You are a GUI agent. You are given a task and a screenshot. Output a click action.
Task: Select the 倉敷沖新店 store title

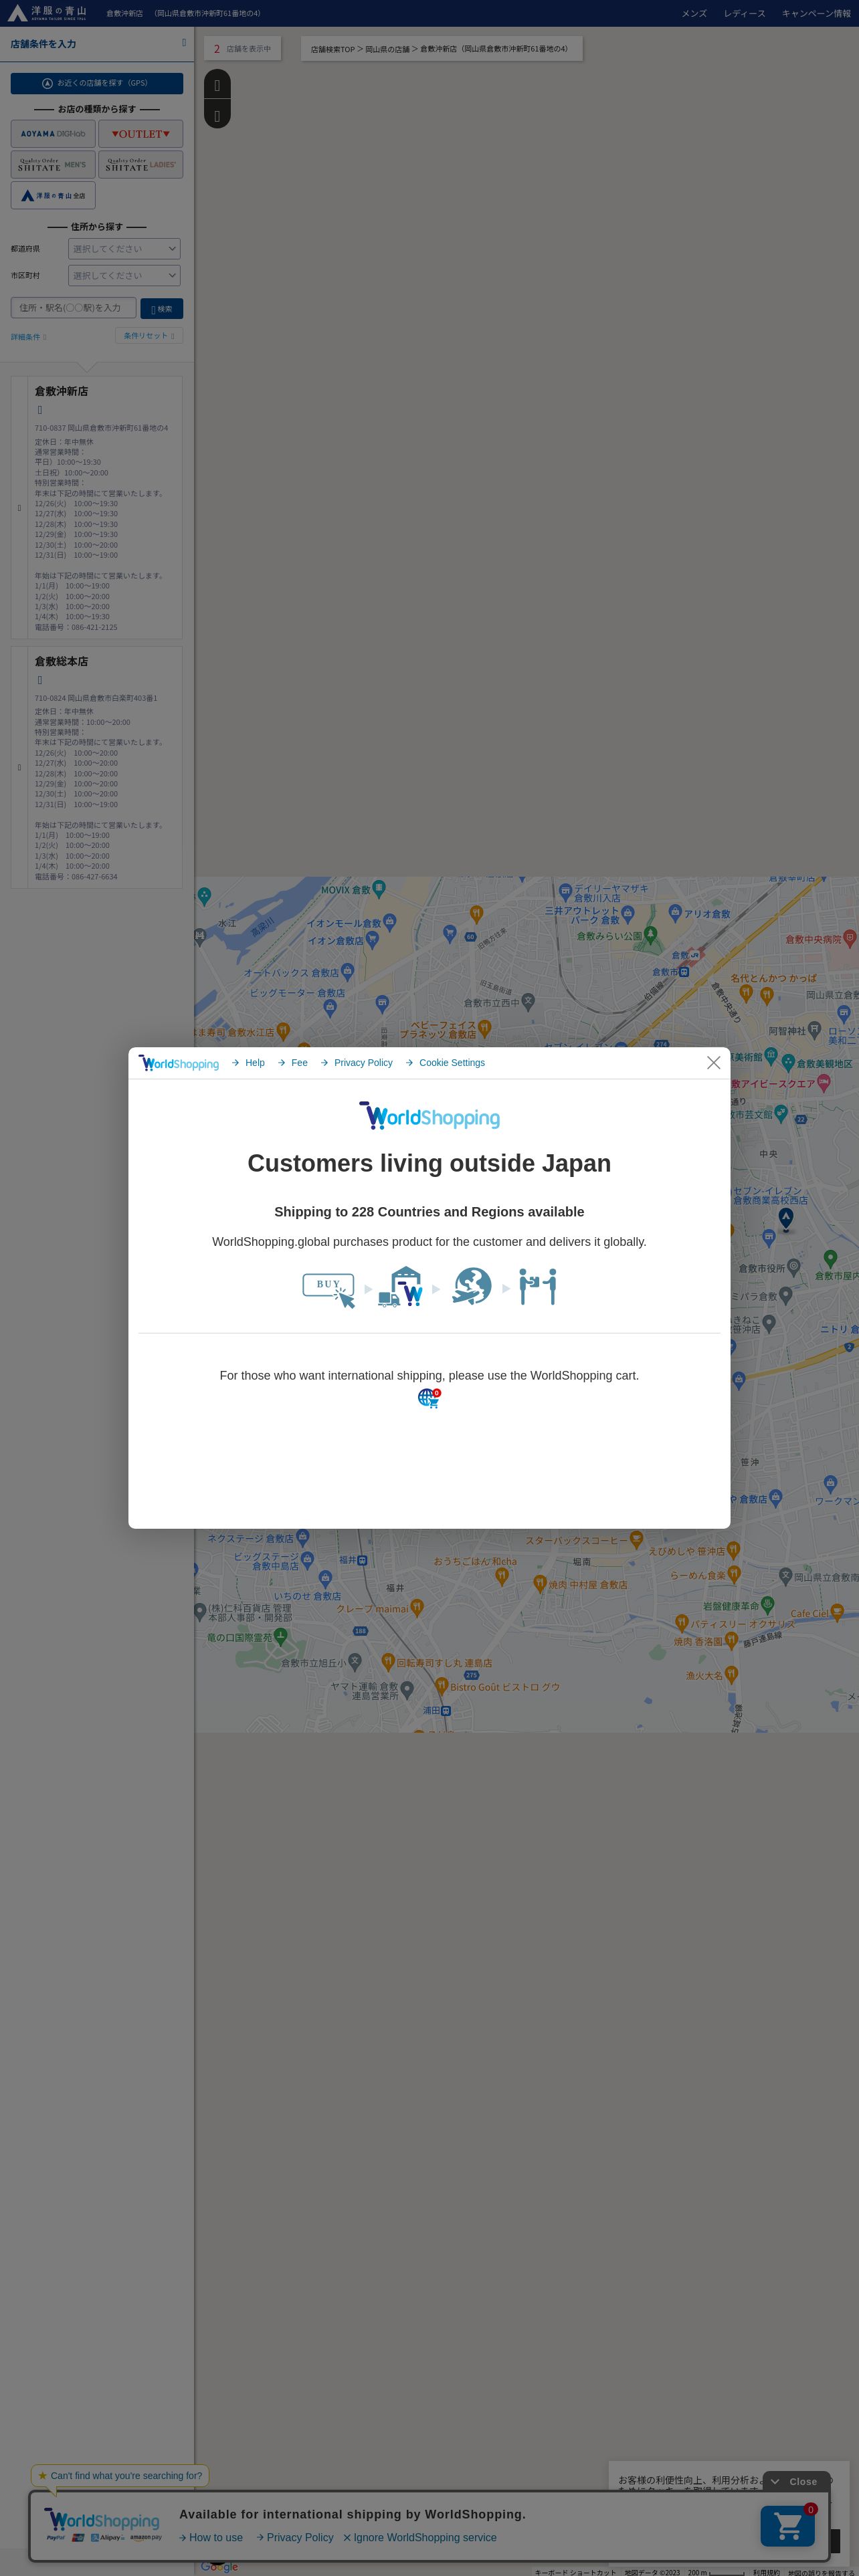[61, 392]
